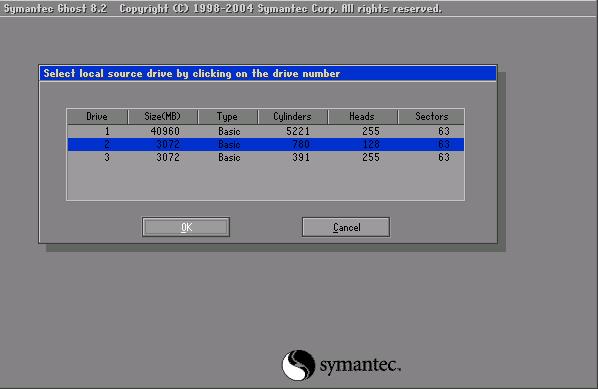Click empty area of drive list below row 3

tap(265, 182)
